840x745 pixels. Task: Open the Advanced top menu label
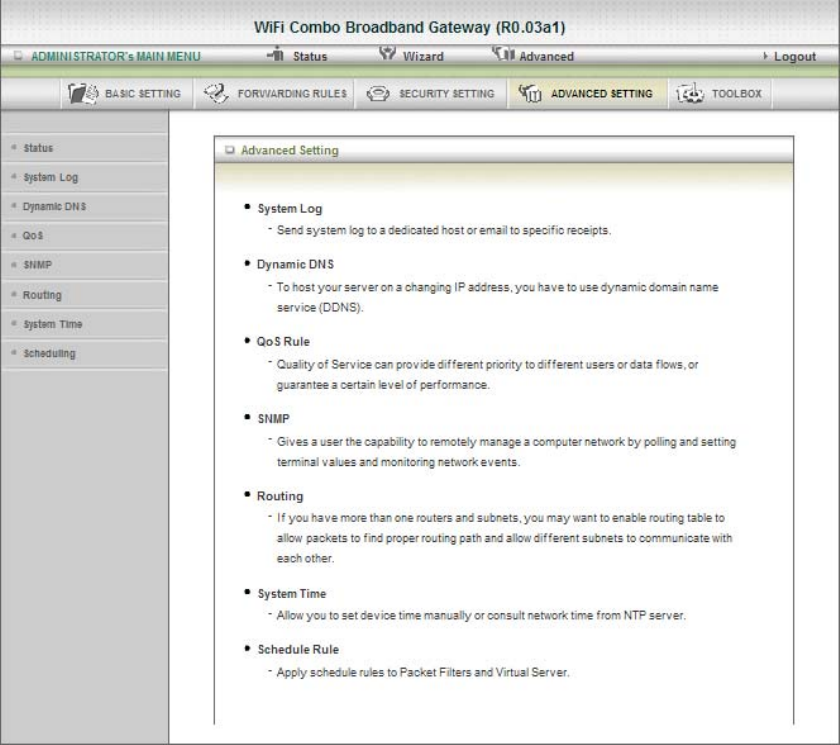click(546, 56)
